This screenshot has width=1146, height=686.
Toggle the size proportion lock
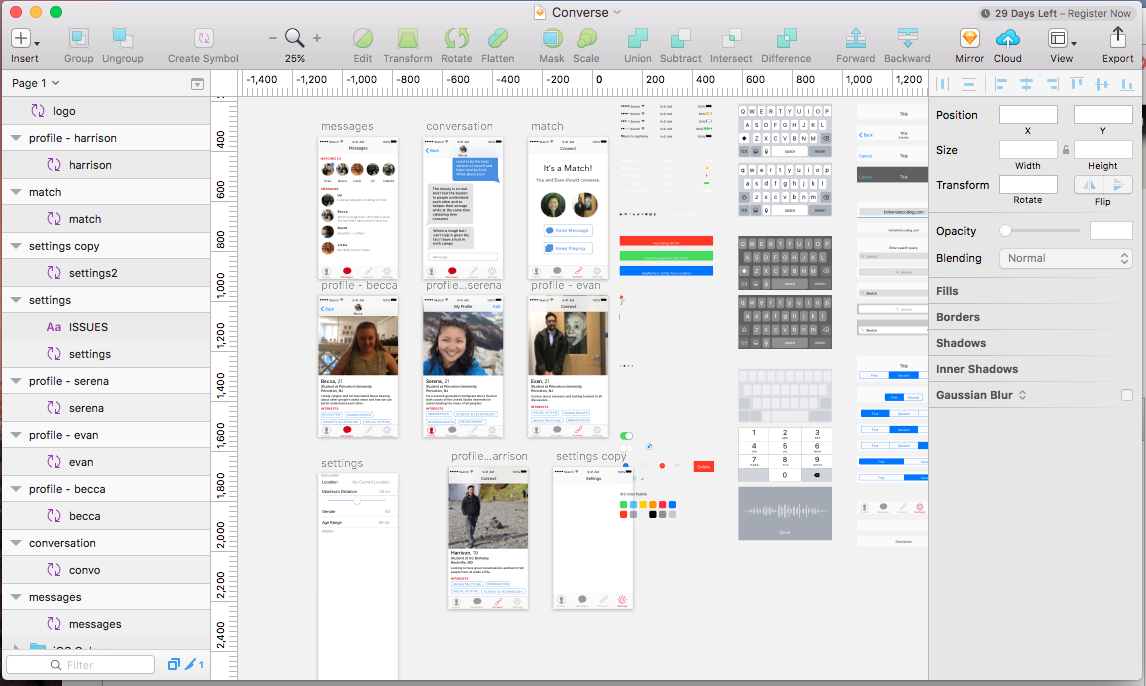pos(1066,150)
